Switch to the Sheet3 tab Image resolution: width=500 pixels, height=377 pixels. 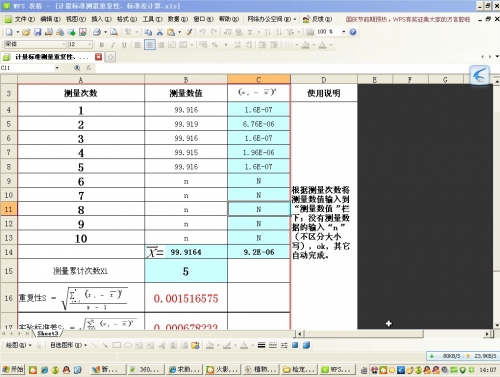click(x=48, y=333)
